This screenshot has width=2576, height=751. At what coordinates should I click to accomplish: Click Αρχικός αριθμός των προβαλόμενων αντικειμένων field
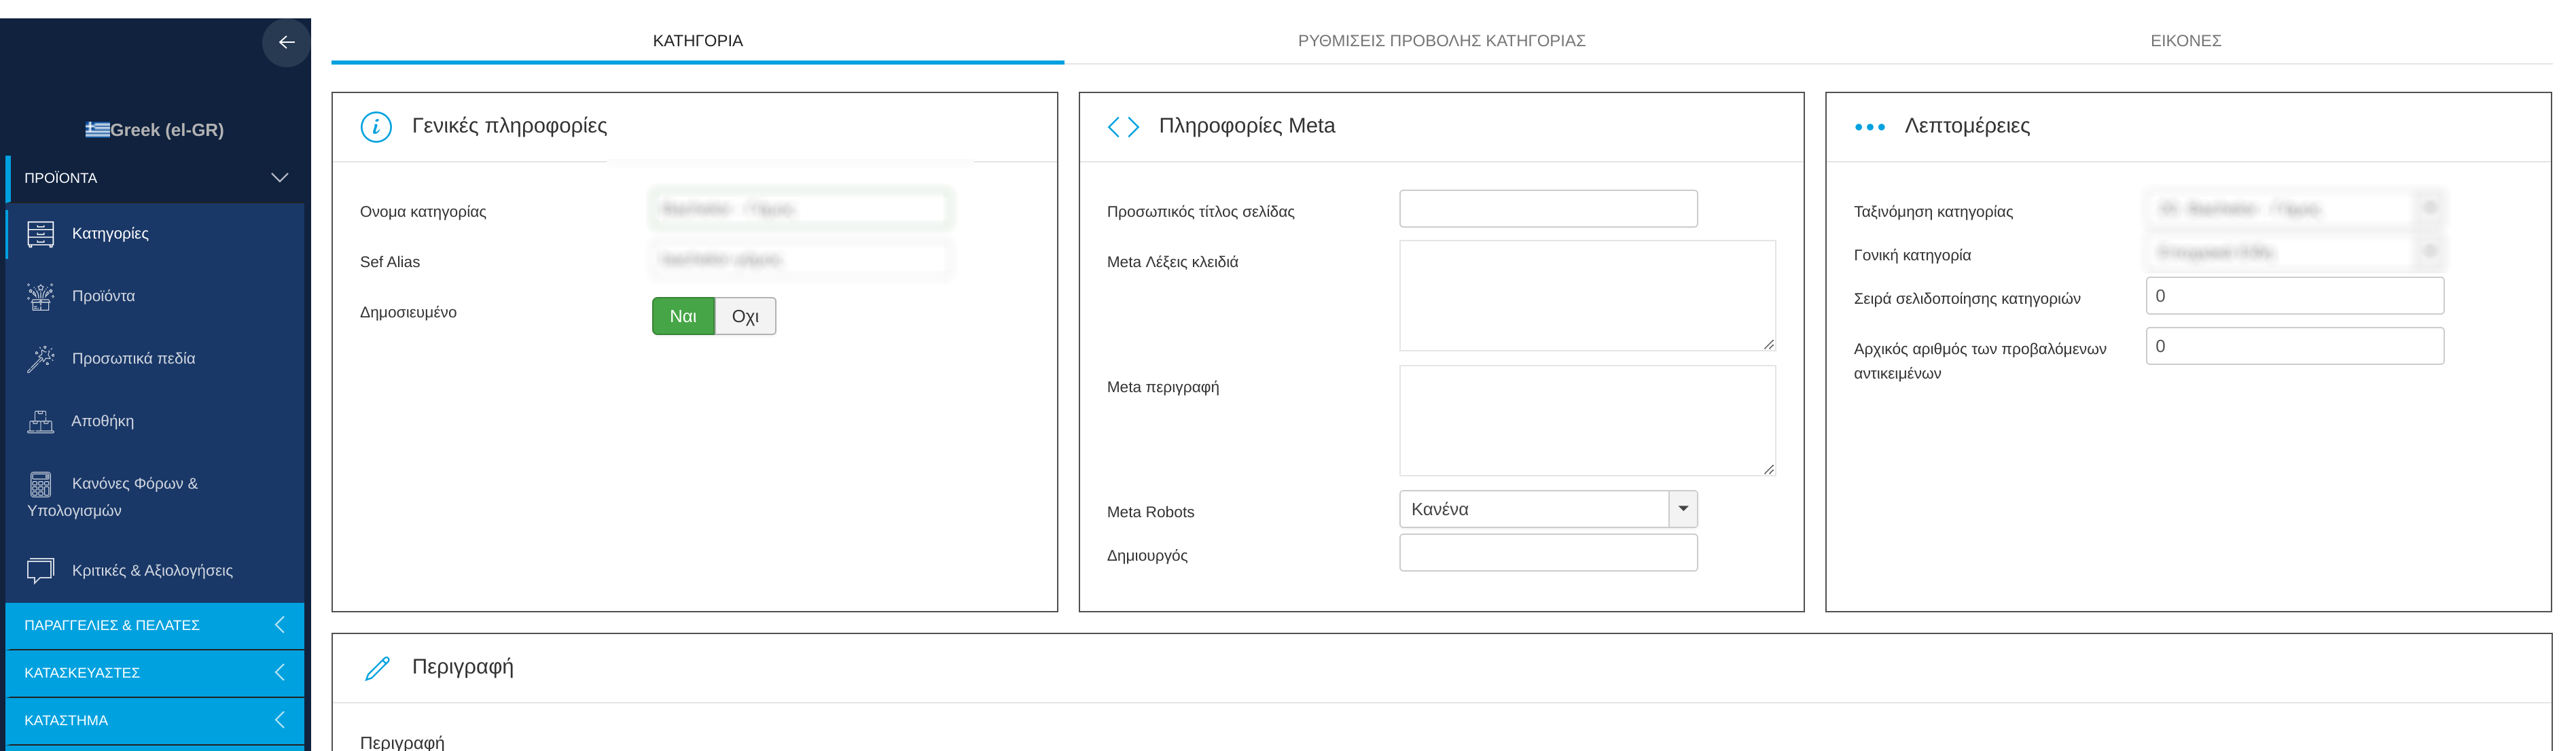[x=2295, y=346]
